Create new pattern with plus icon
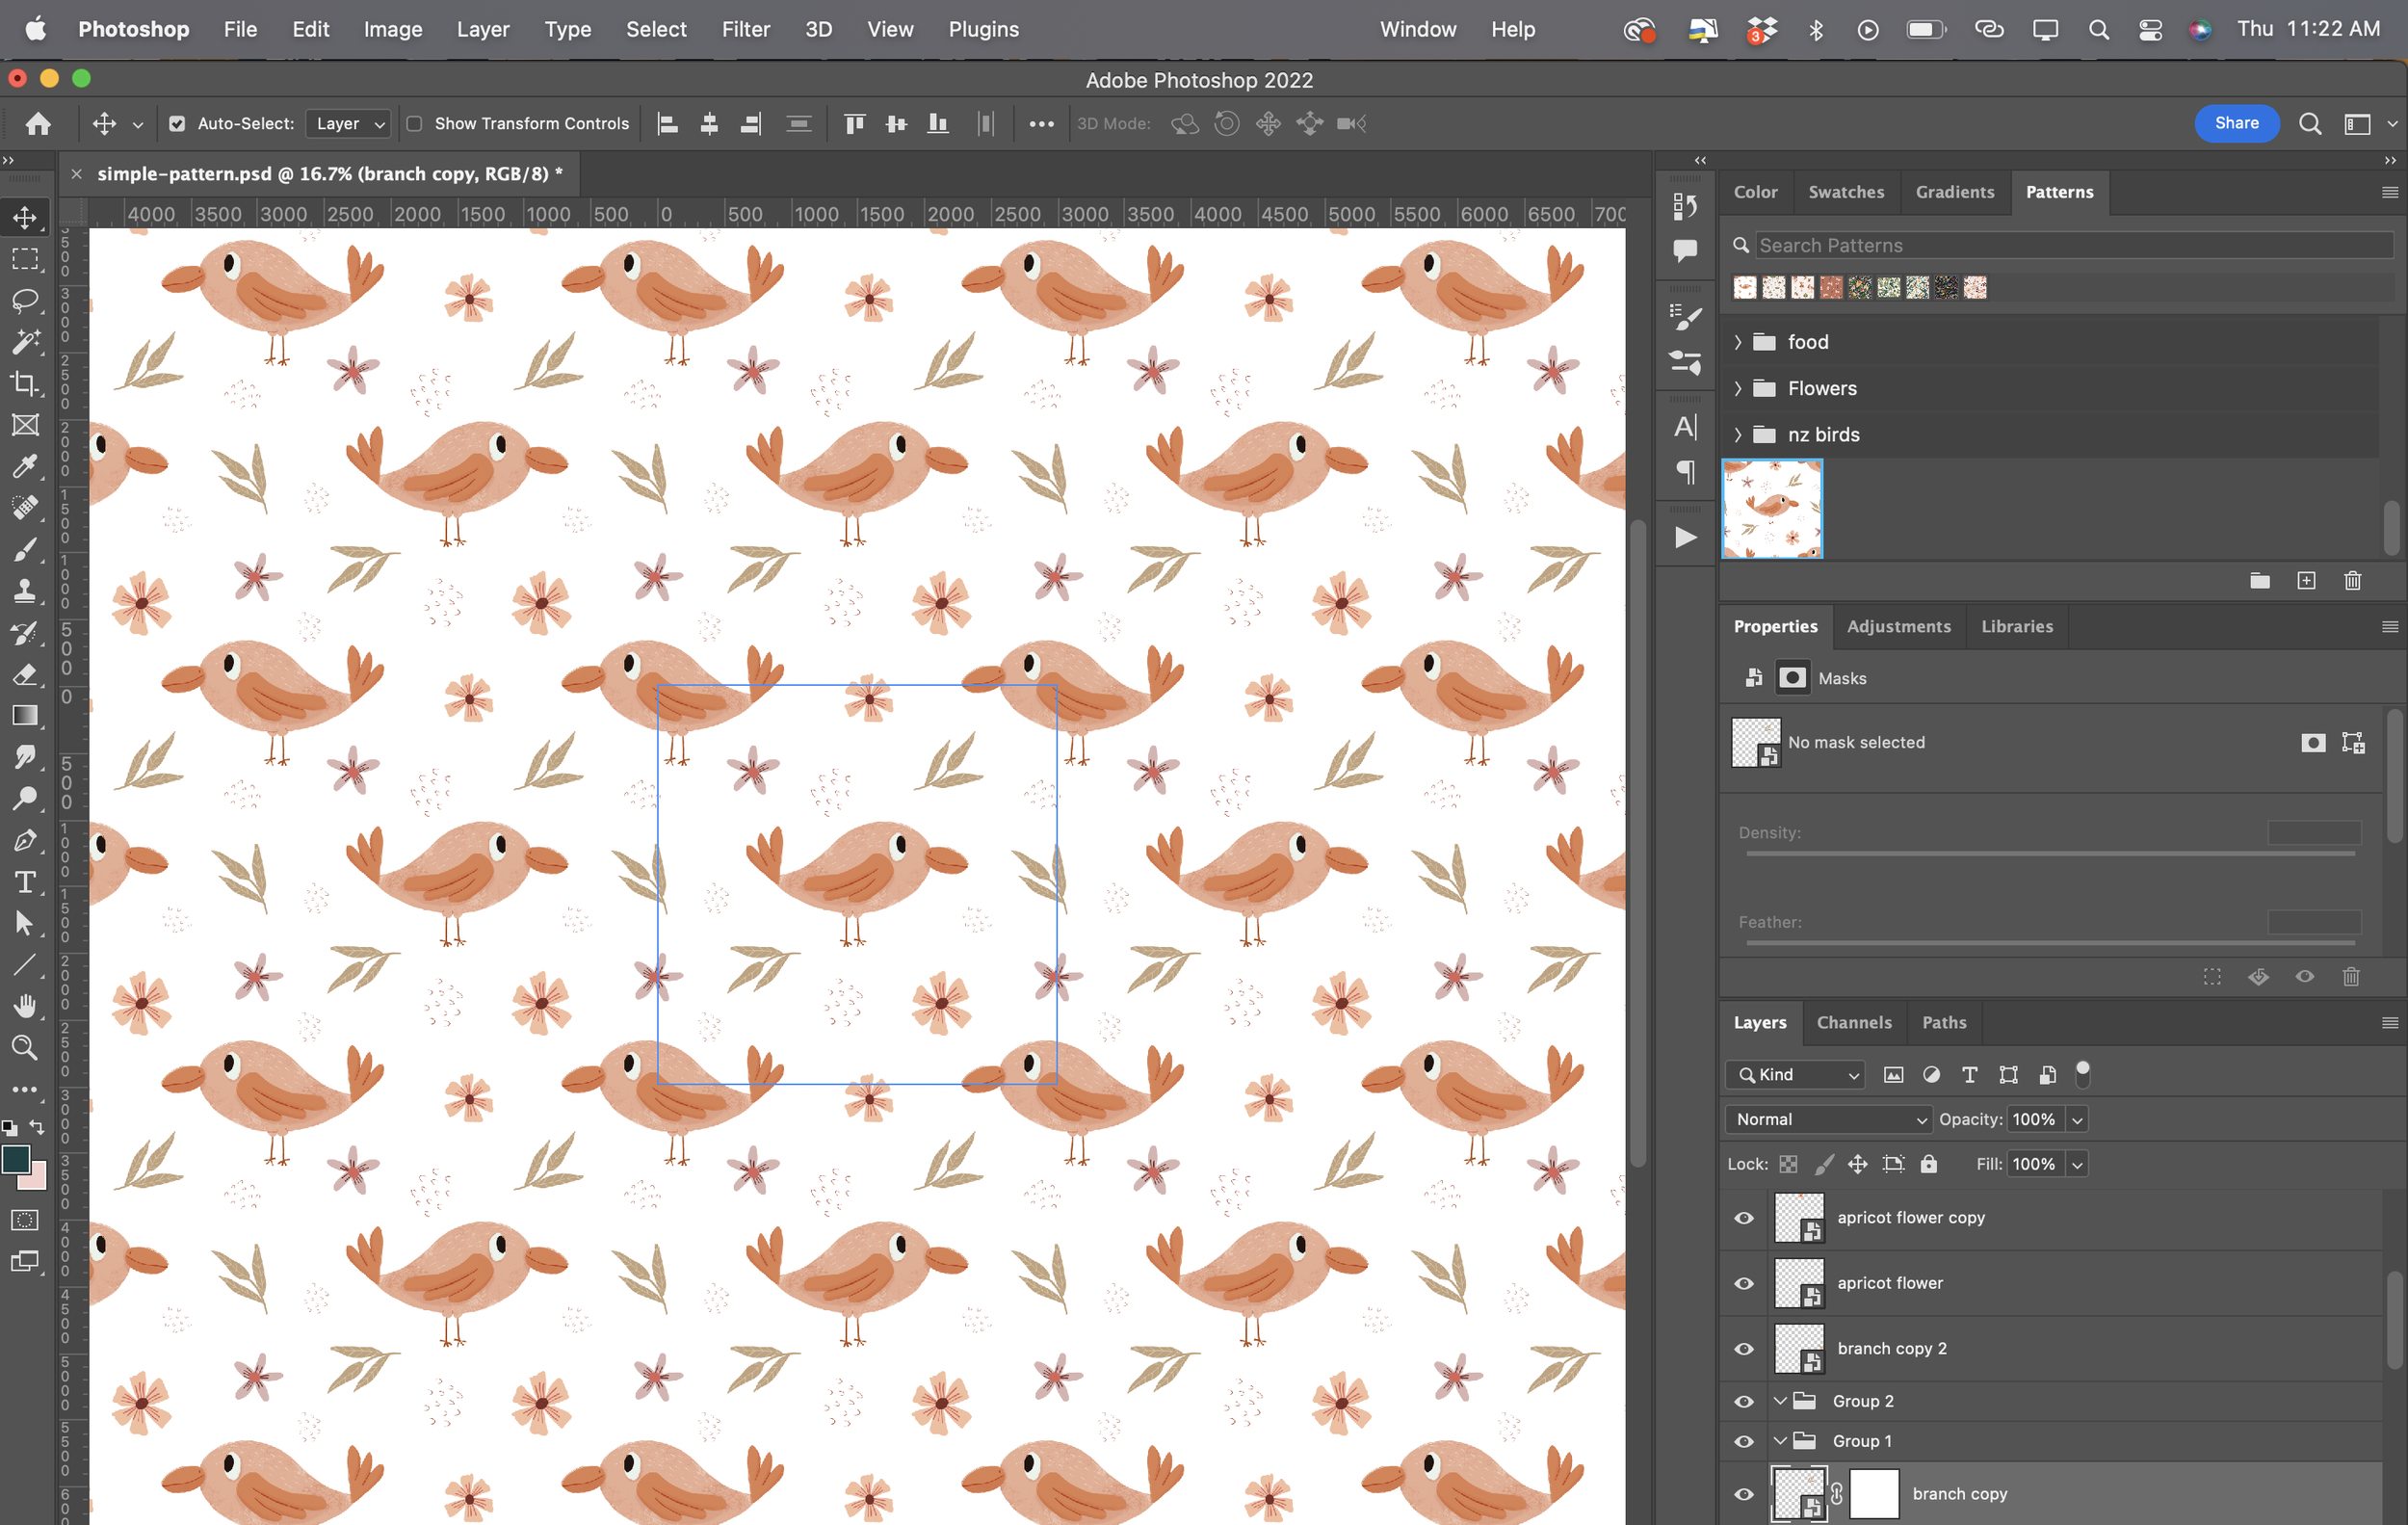Viewport: 2408px width, 1525px height. tap(2306, 581)
